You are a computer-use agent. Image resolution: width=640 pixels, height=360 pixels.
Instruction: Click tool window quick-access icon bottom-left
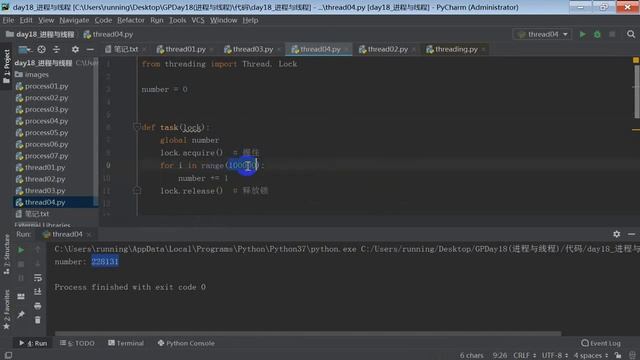tap(8, 356)
